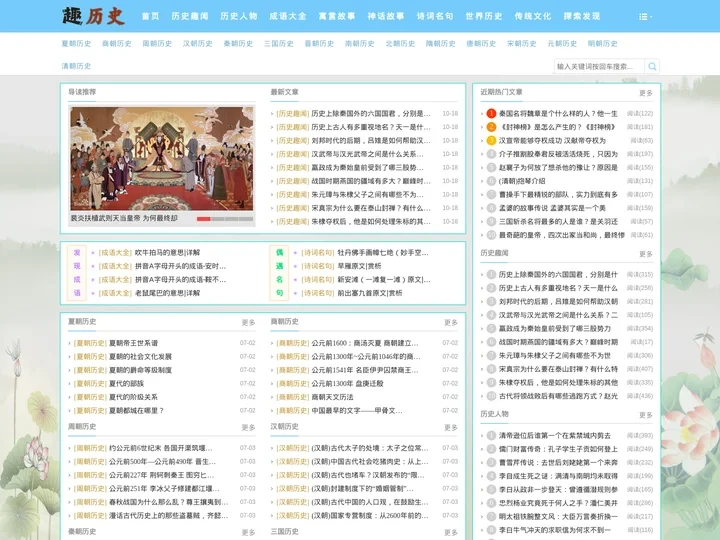Open (汉朝)古代也堵车 article
Image resolution: width=720 pixels, height=540 pixels.
[370, 475]
